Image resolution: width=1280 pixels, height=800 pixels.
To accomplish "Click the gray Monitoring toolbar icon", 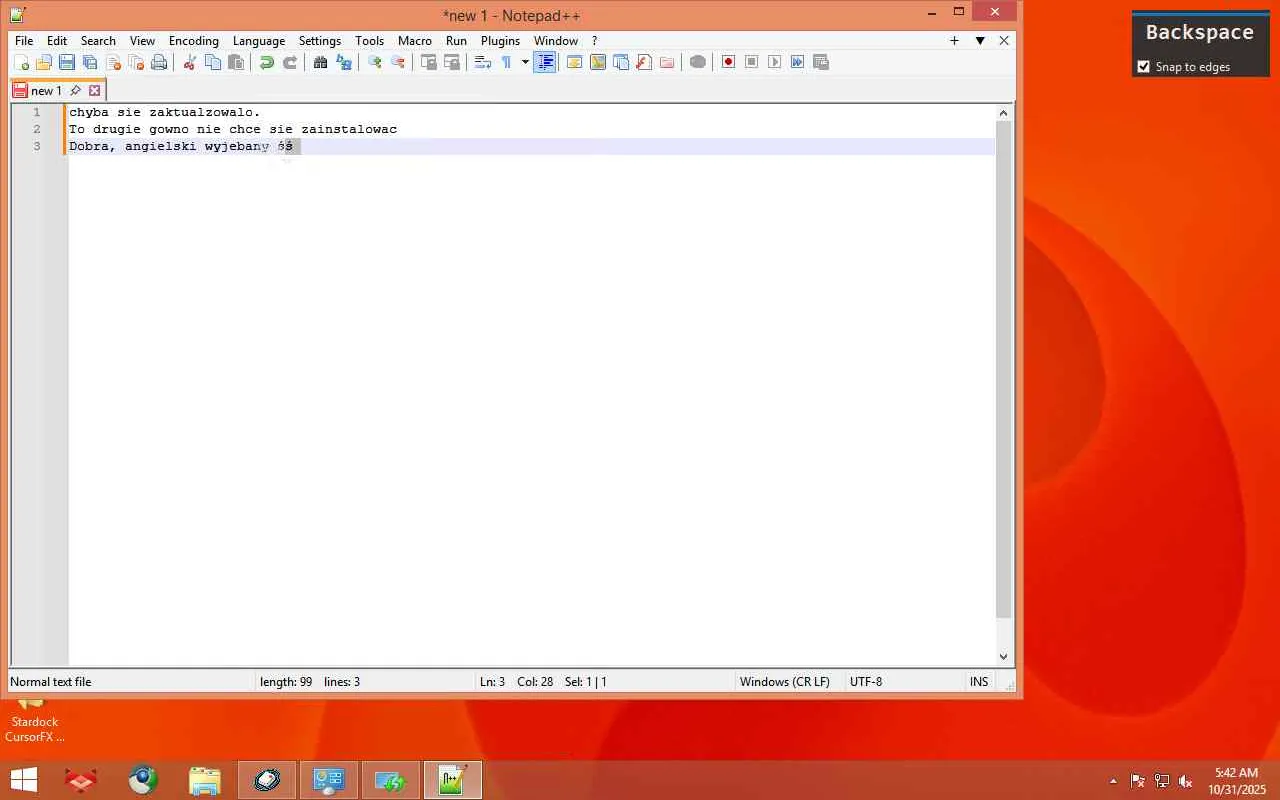I will pos(698,62).
